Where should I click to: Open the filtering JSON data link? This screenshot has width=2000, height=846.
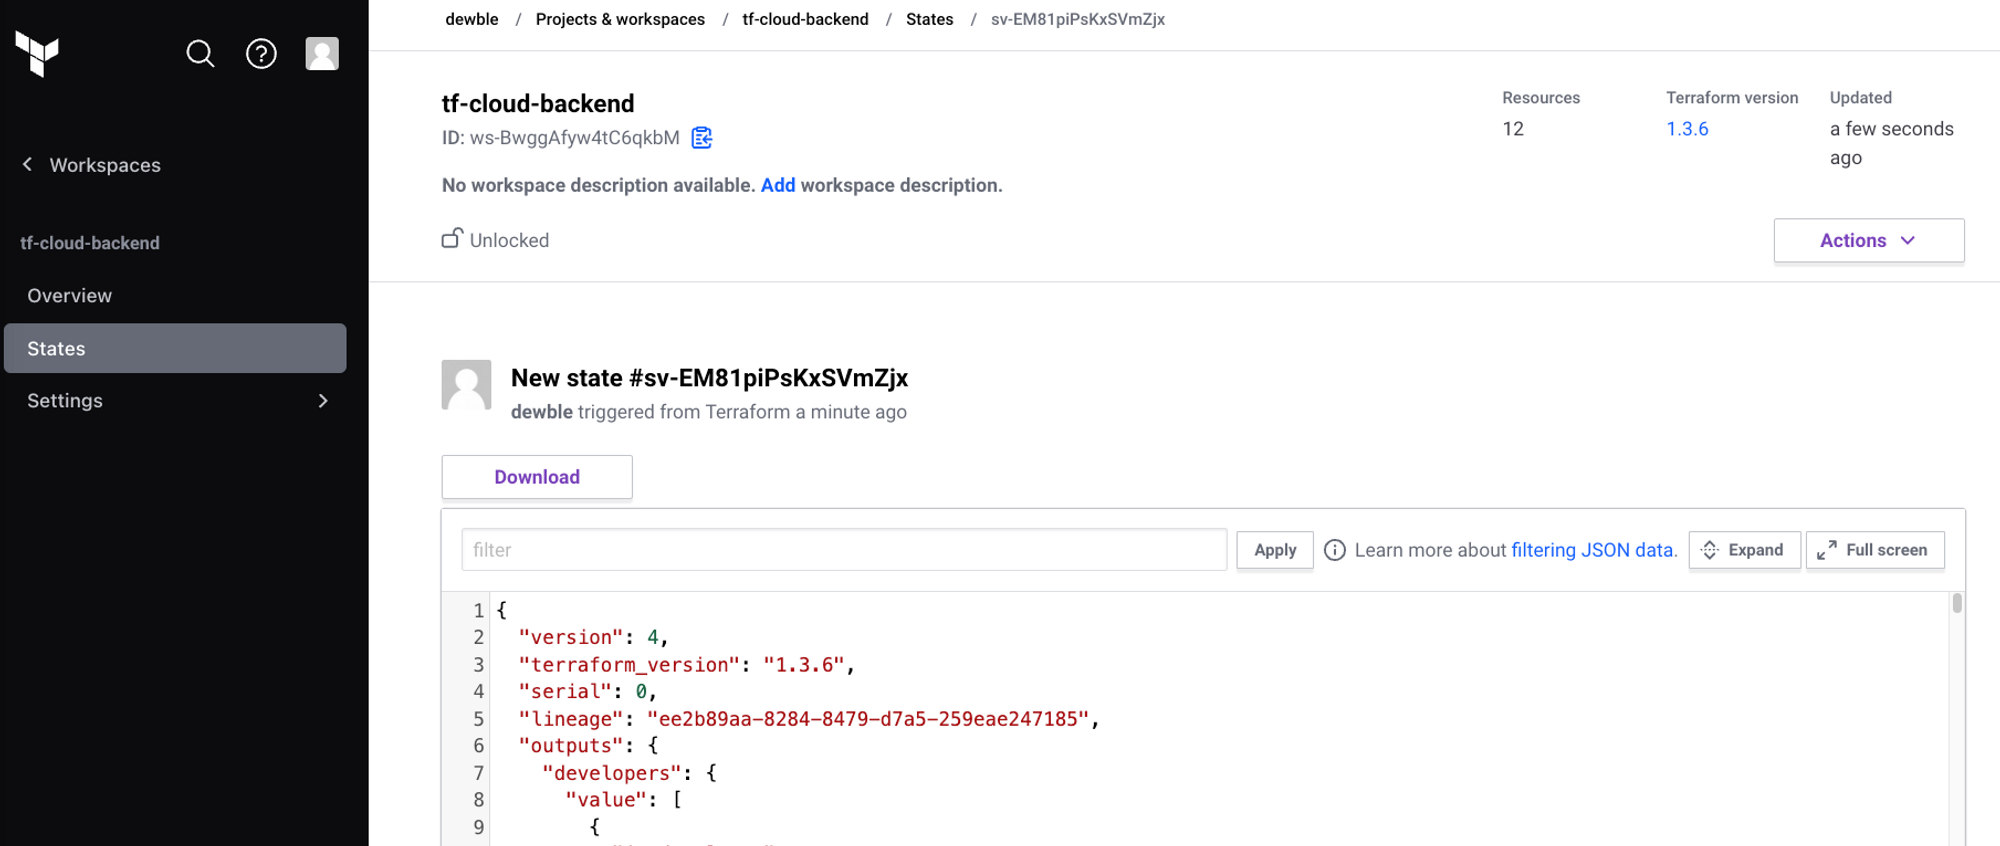[x=1592, y=550]
